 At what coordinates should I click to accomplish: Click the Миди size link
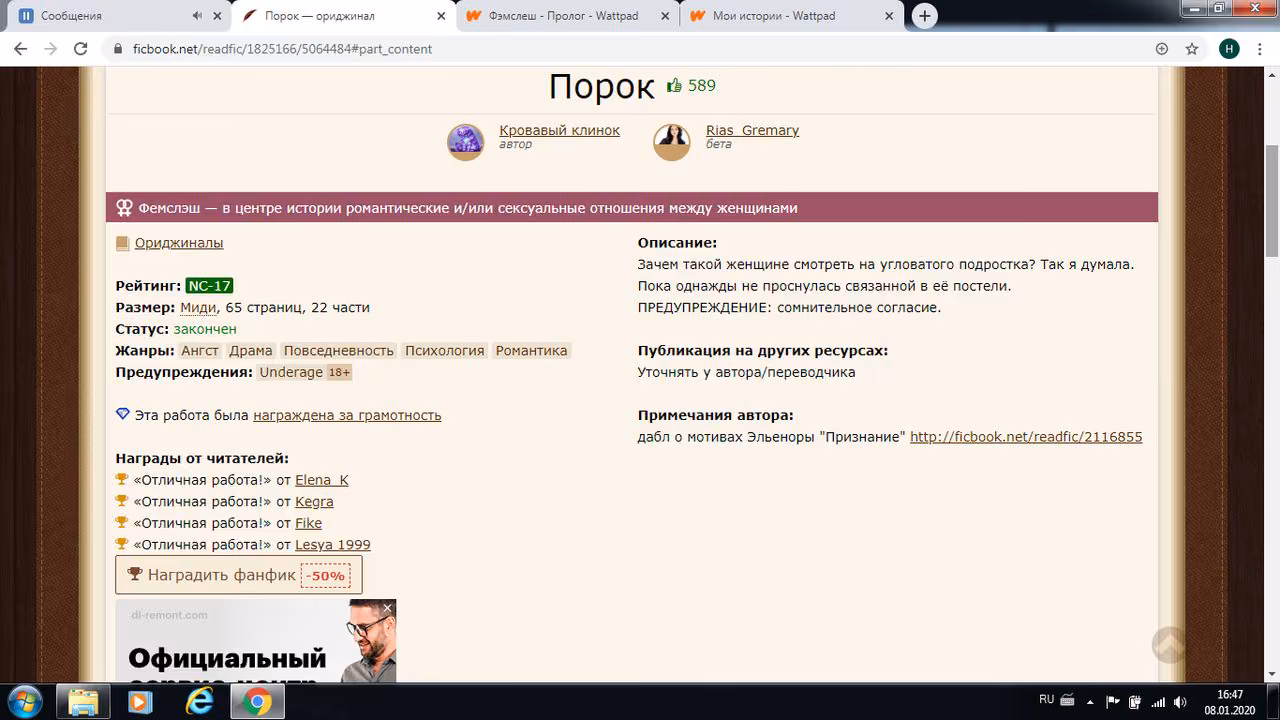(x=198, y=307)
